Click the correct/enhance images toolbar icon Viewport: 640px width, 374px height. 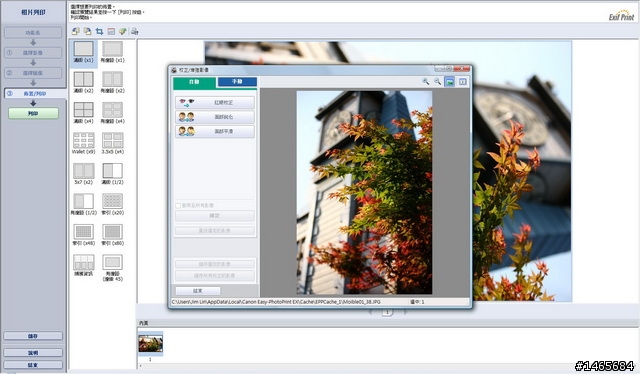122,31
